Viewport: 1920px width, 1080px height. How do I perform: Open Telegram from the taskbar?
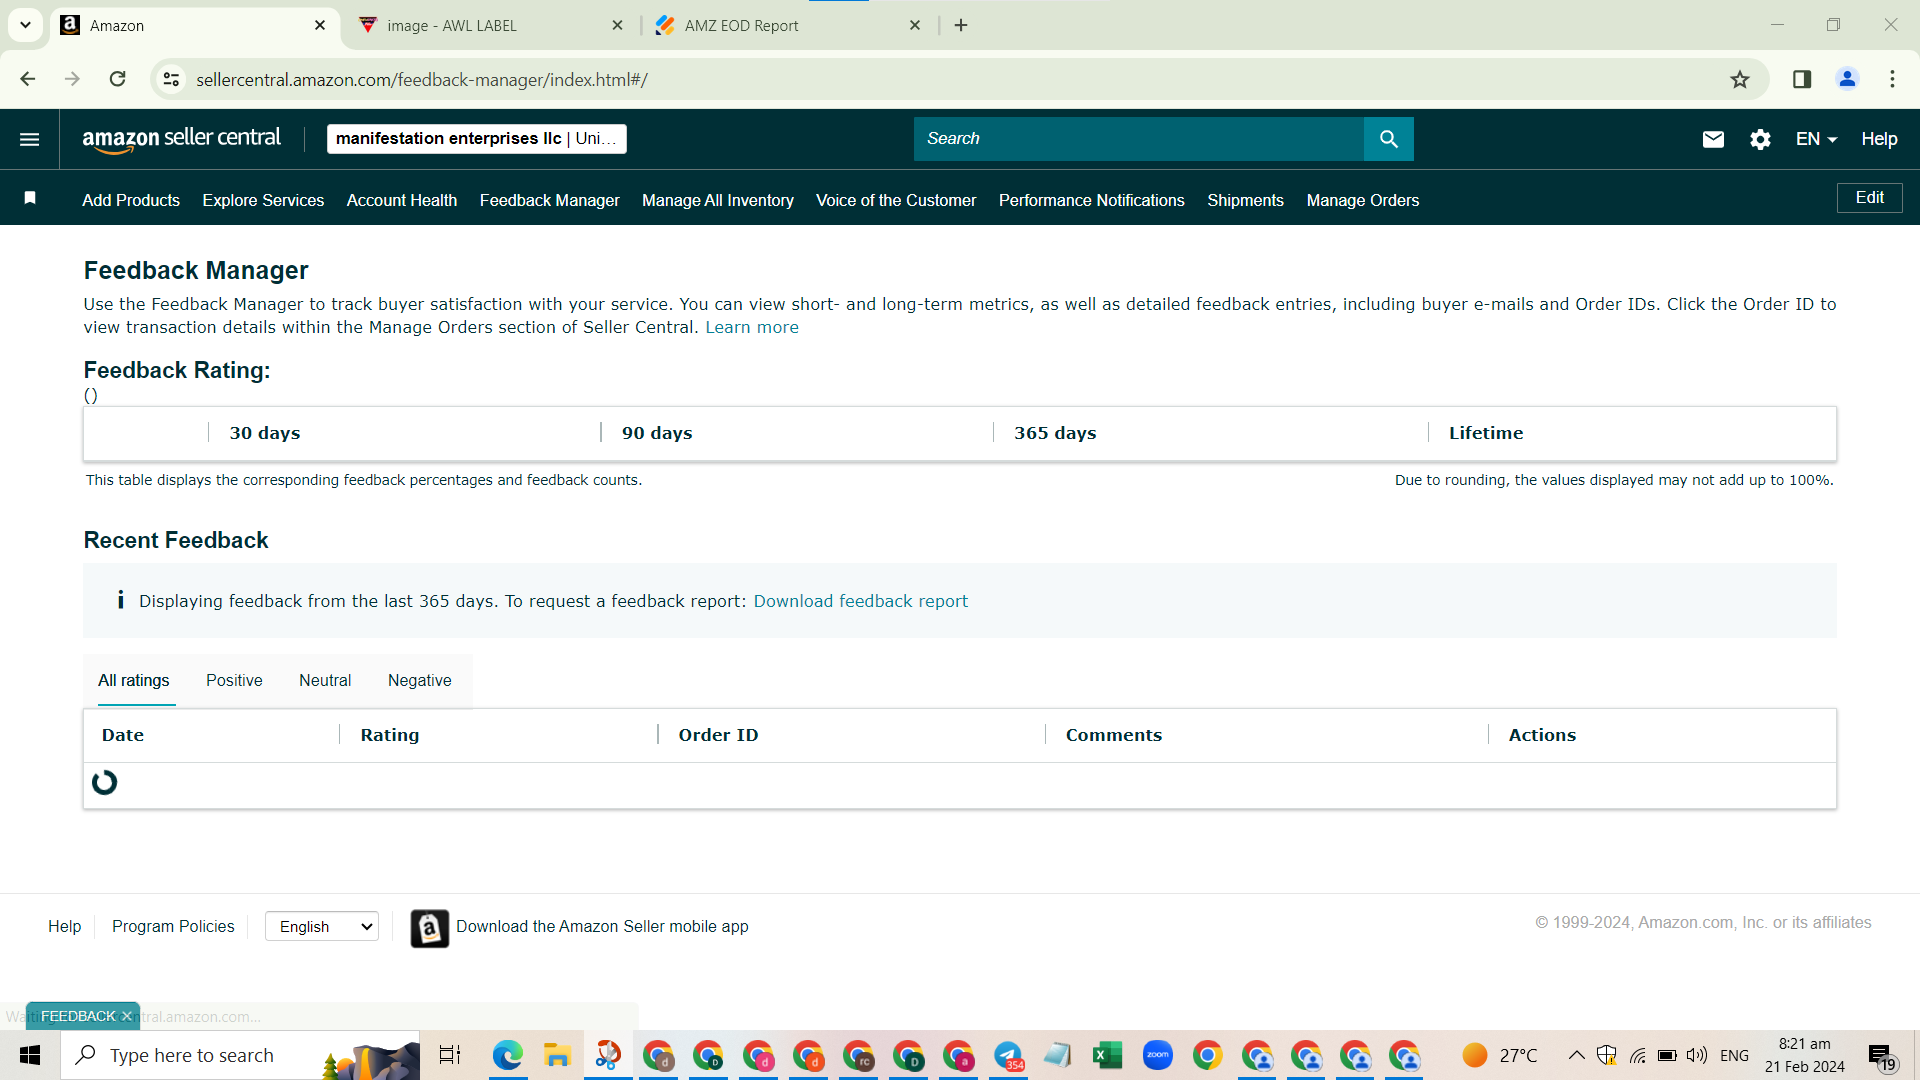pyautogui.click(x=1008, y=1055)
